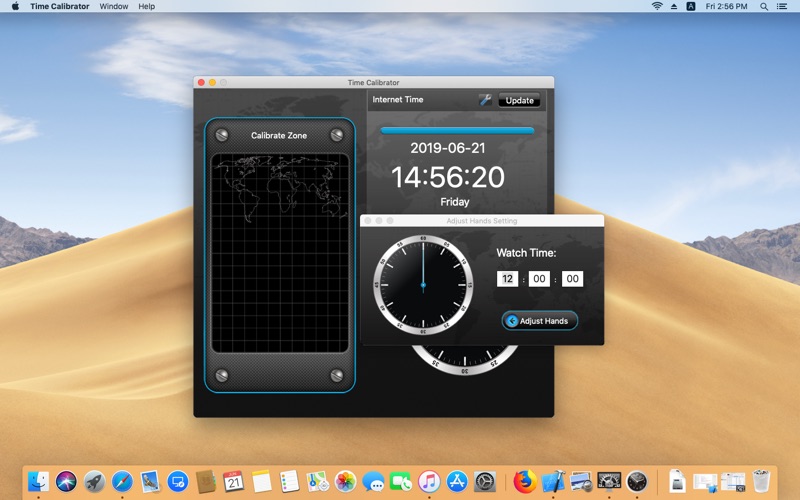
Task: Click the Time Calibrator clock icon in the Dock
Action: (x=637, y=481)
